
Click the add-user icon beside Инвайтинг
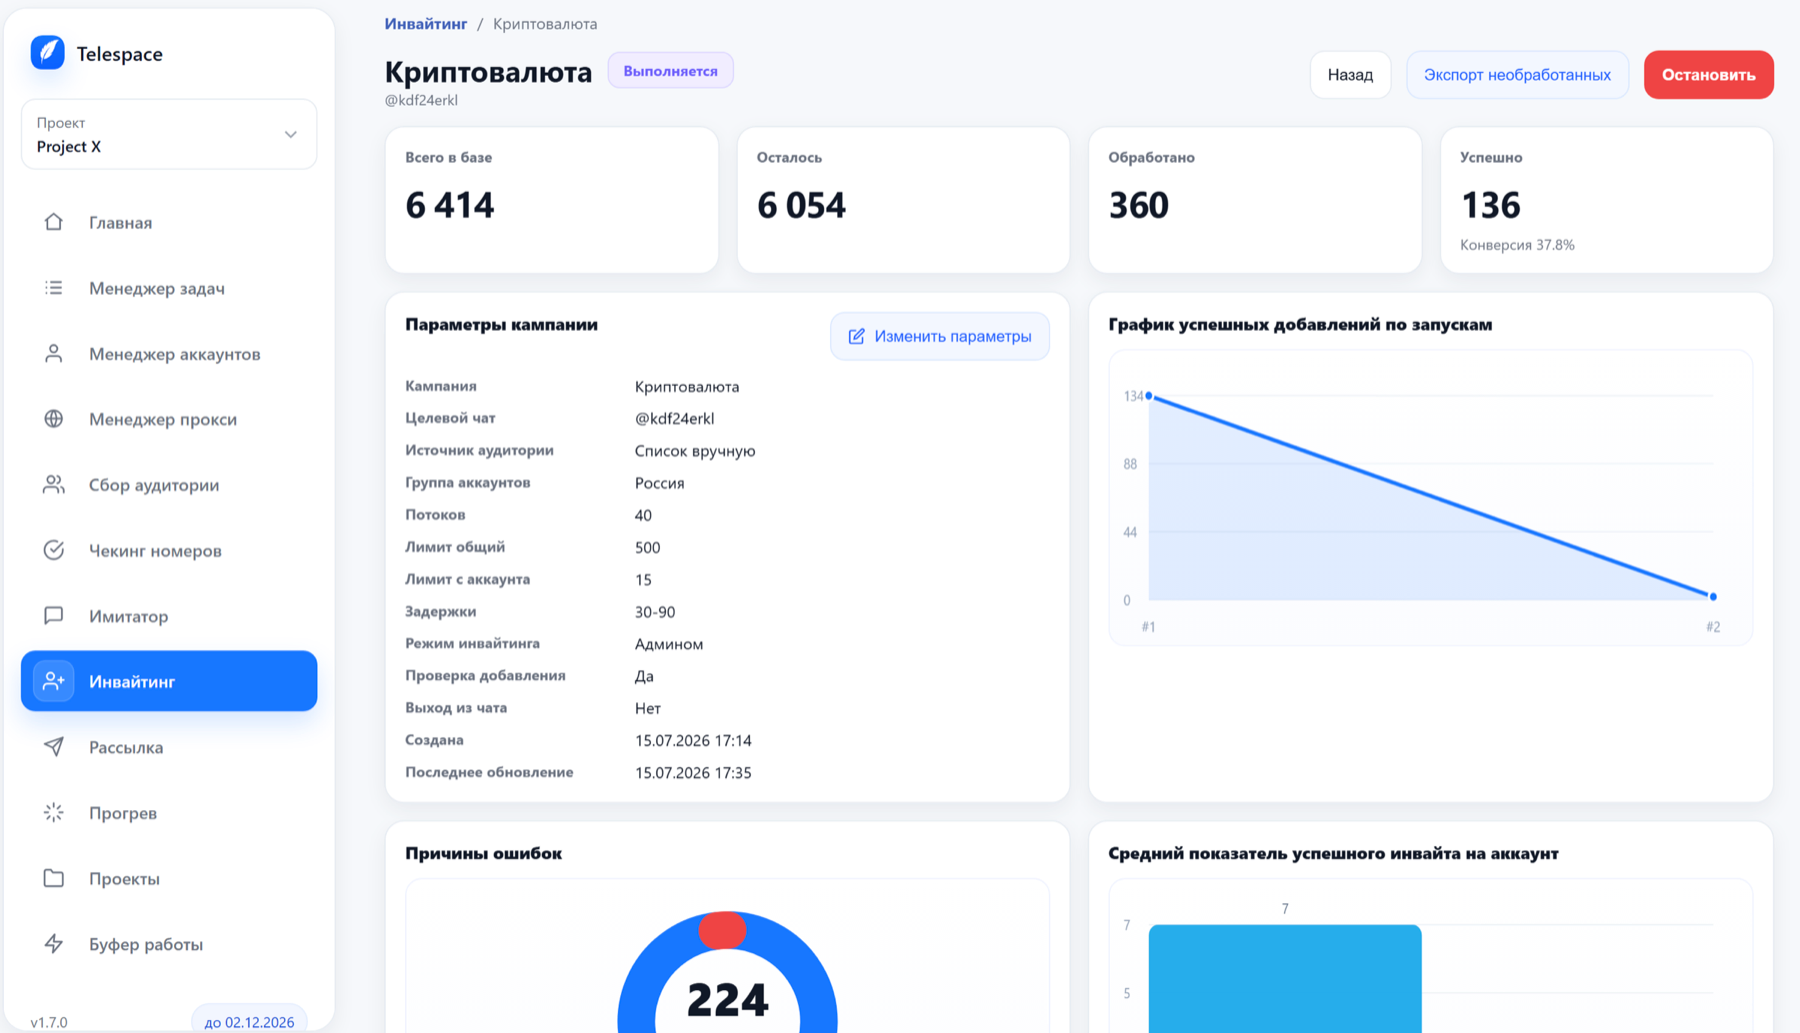pyautogui.click(x=54, y=681)
